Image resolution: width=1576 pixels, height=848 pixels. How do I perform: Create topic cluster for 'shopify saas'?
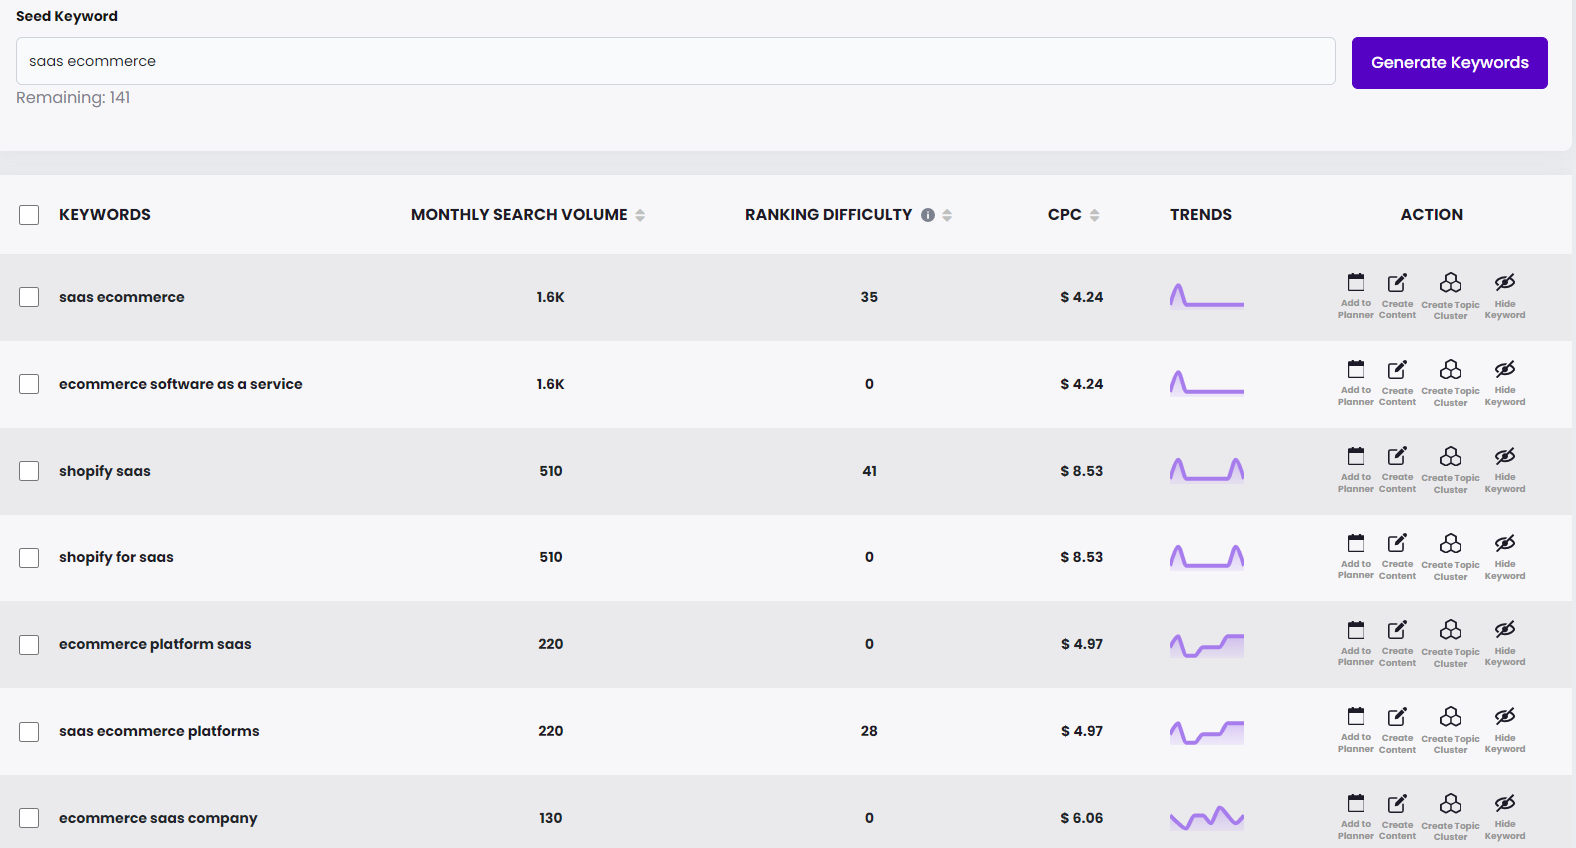pos(1450,470)
